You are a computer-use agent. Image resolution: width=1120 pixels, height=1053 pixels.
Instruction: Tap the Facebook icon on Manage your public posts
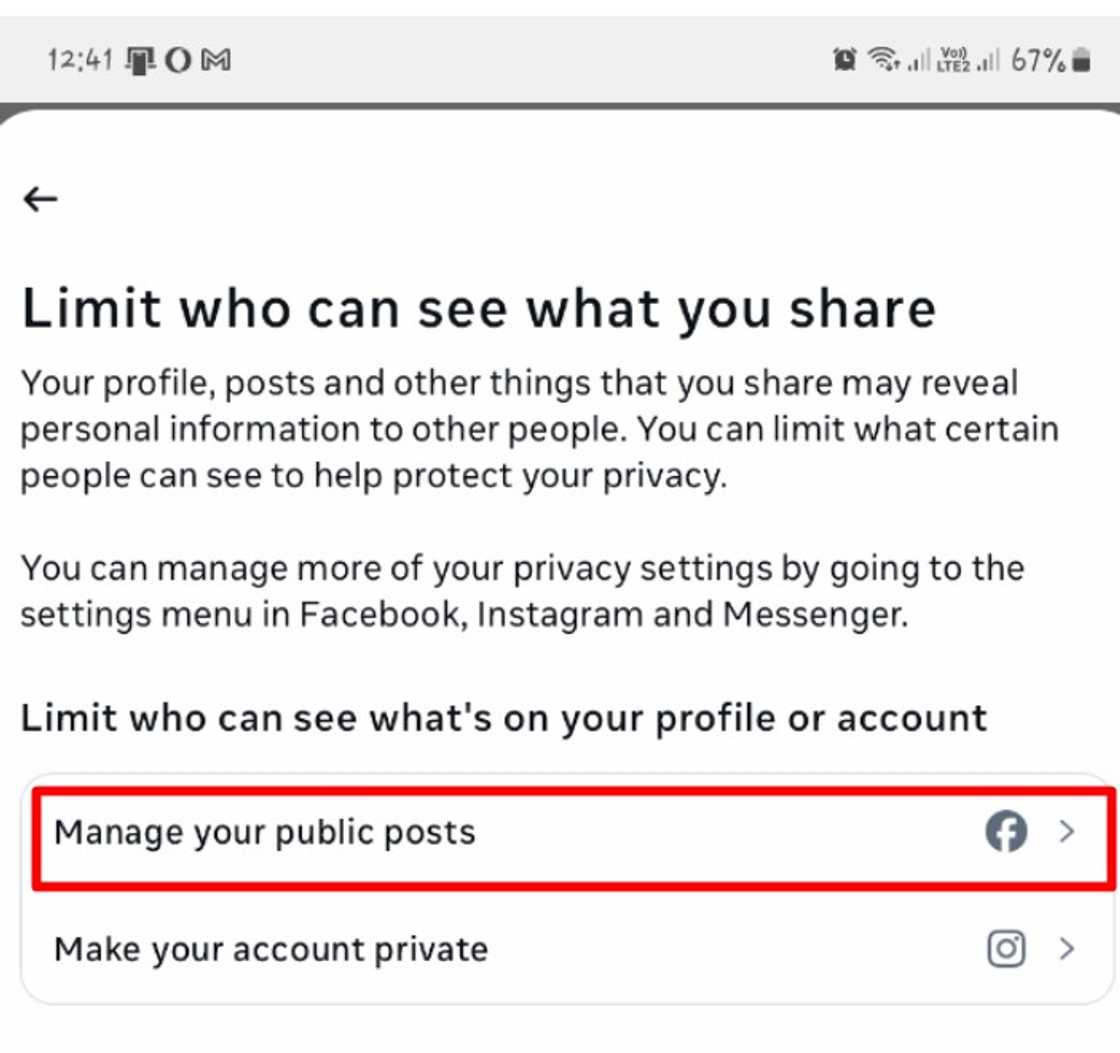(1008, 831)
